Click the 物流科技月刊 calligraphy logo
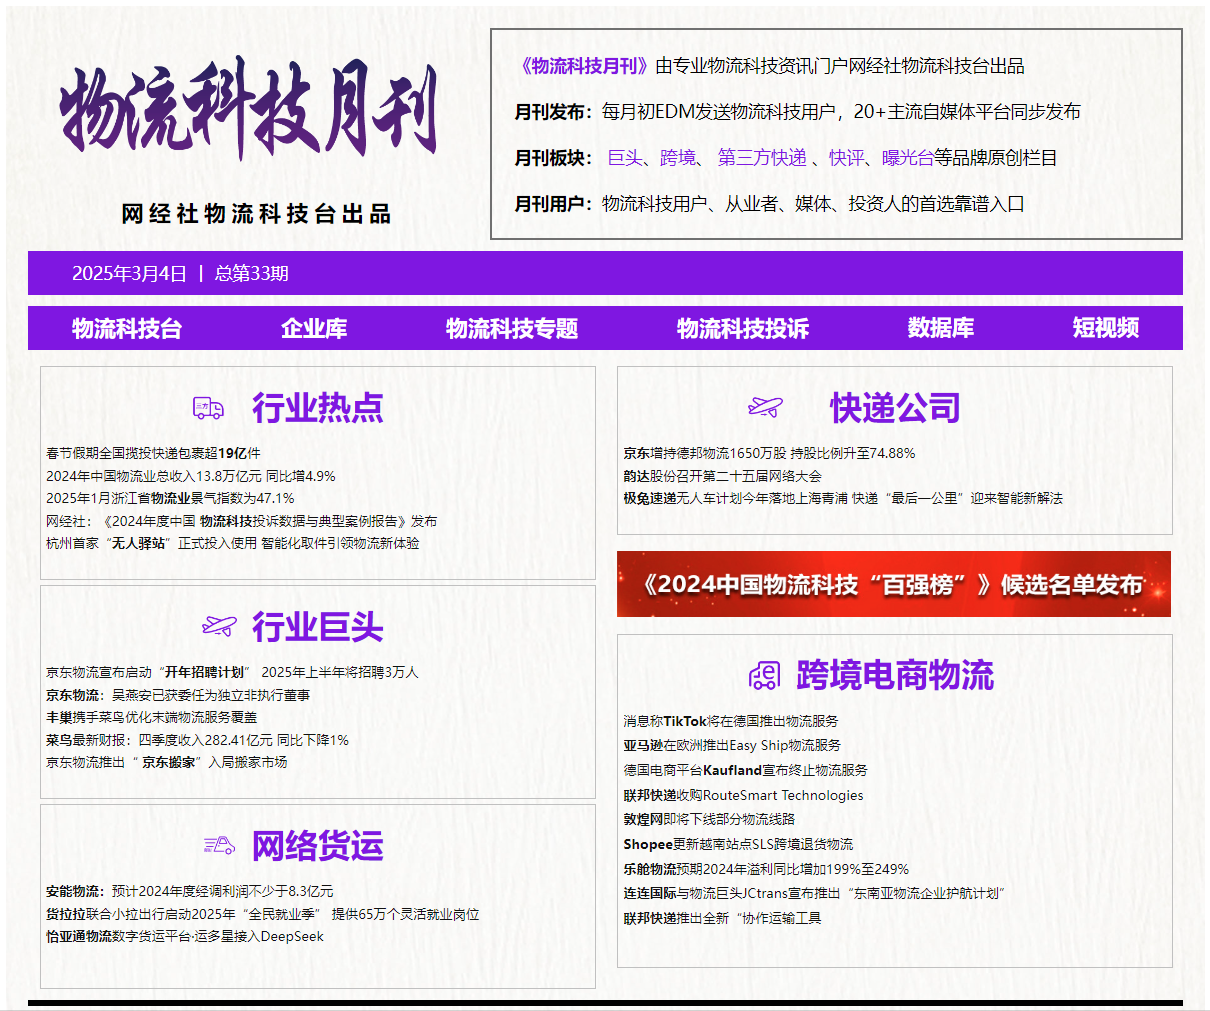 coord(249,108)
